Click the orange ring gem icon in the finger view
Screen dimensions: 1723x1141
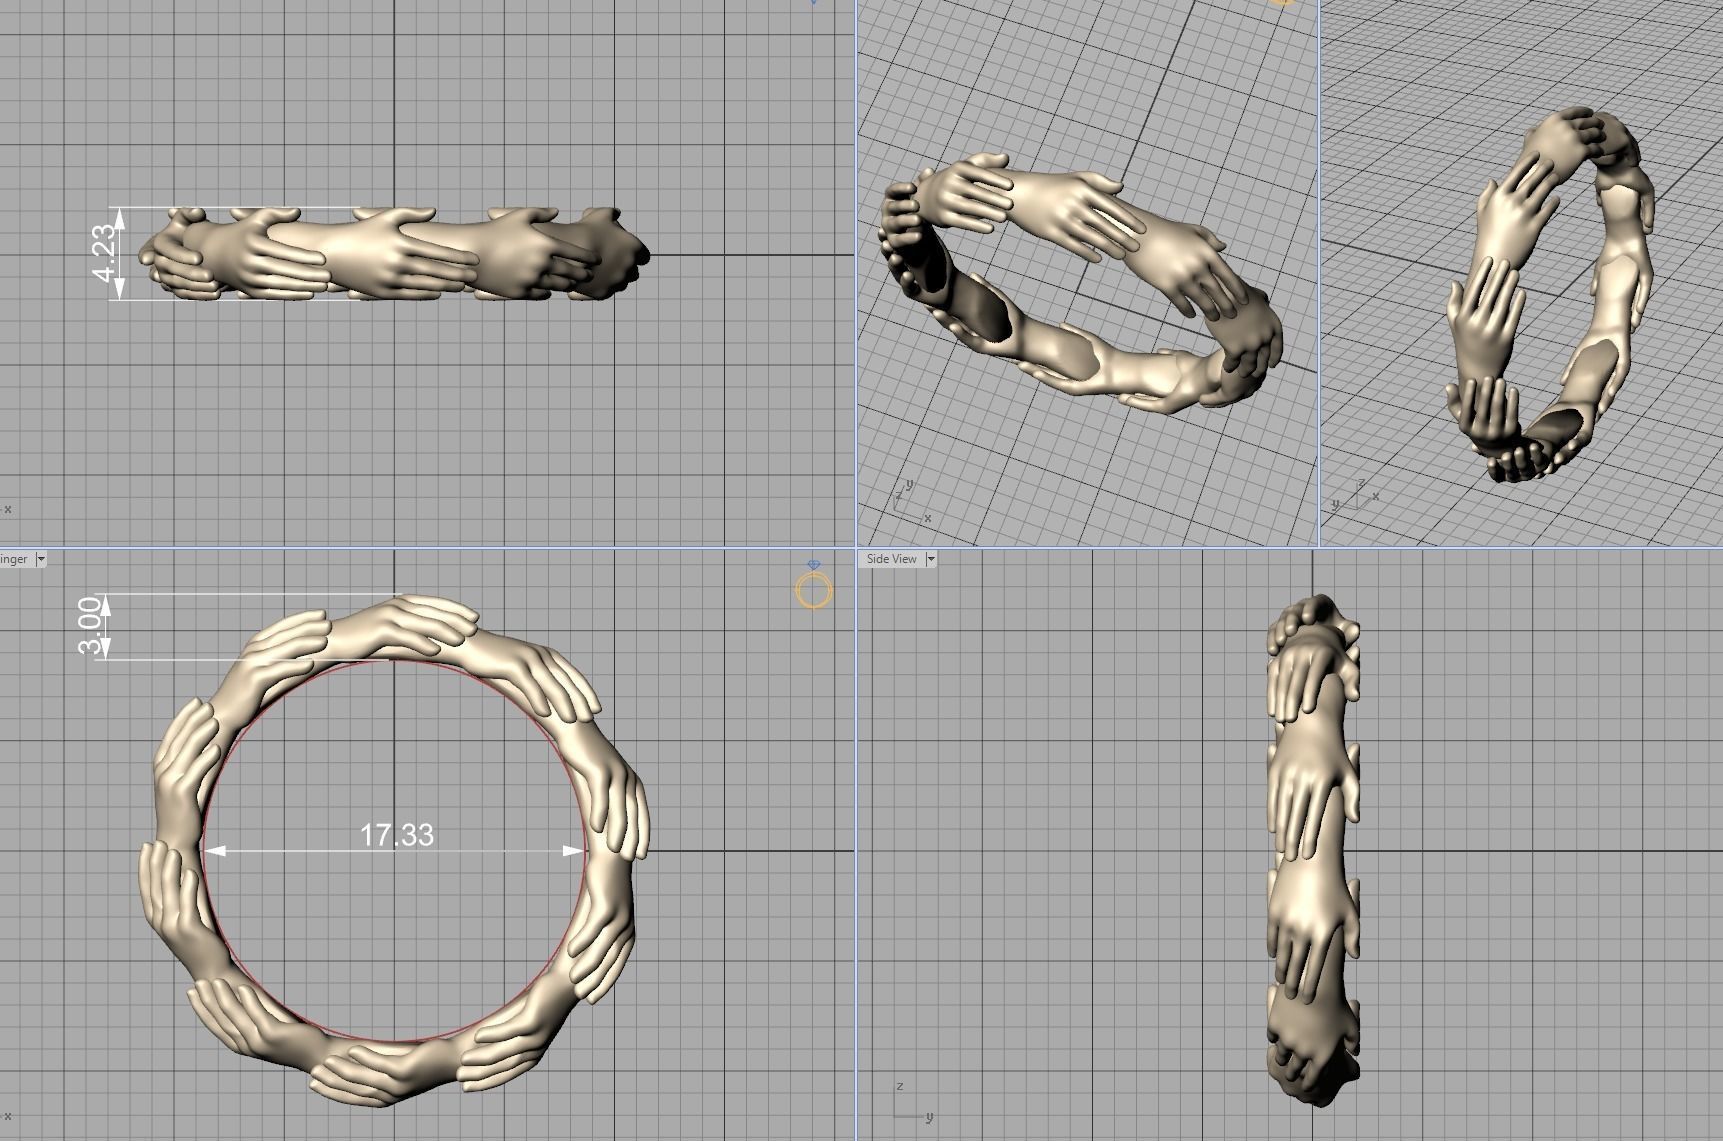tap(814, 585)
